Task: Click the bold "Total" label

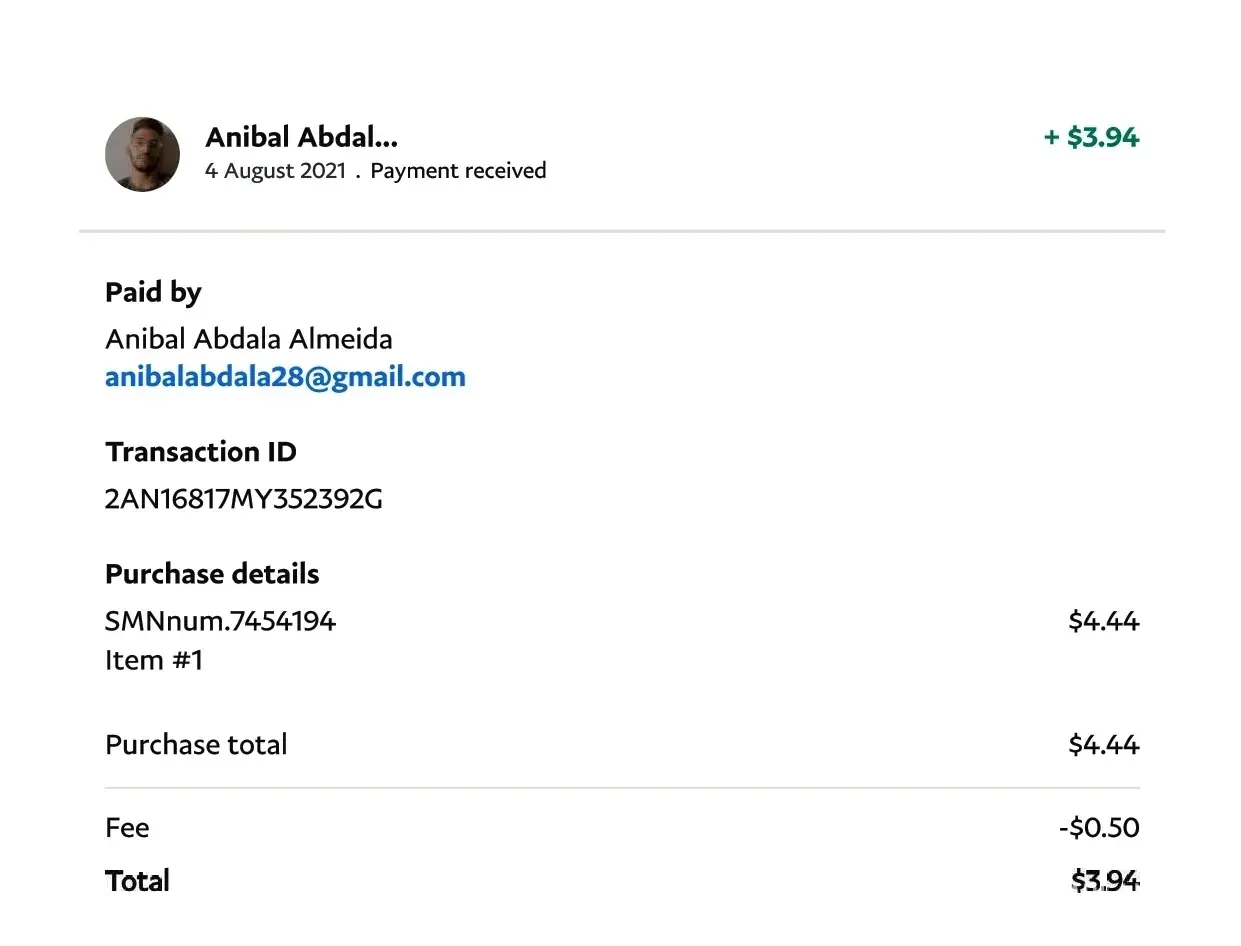Action: coord(137,881)
